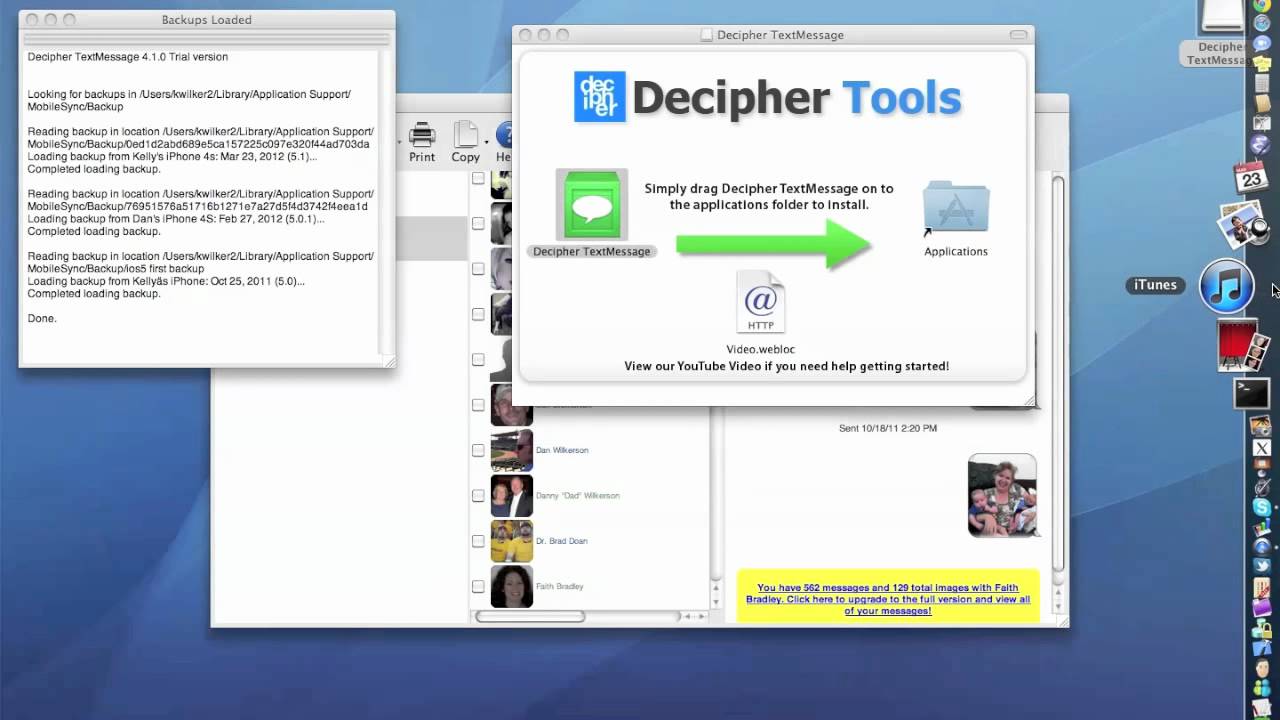Open the photo attachment in the message pane
This screenshot has height=720, width=1280.
1002,495
